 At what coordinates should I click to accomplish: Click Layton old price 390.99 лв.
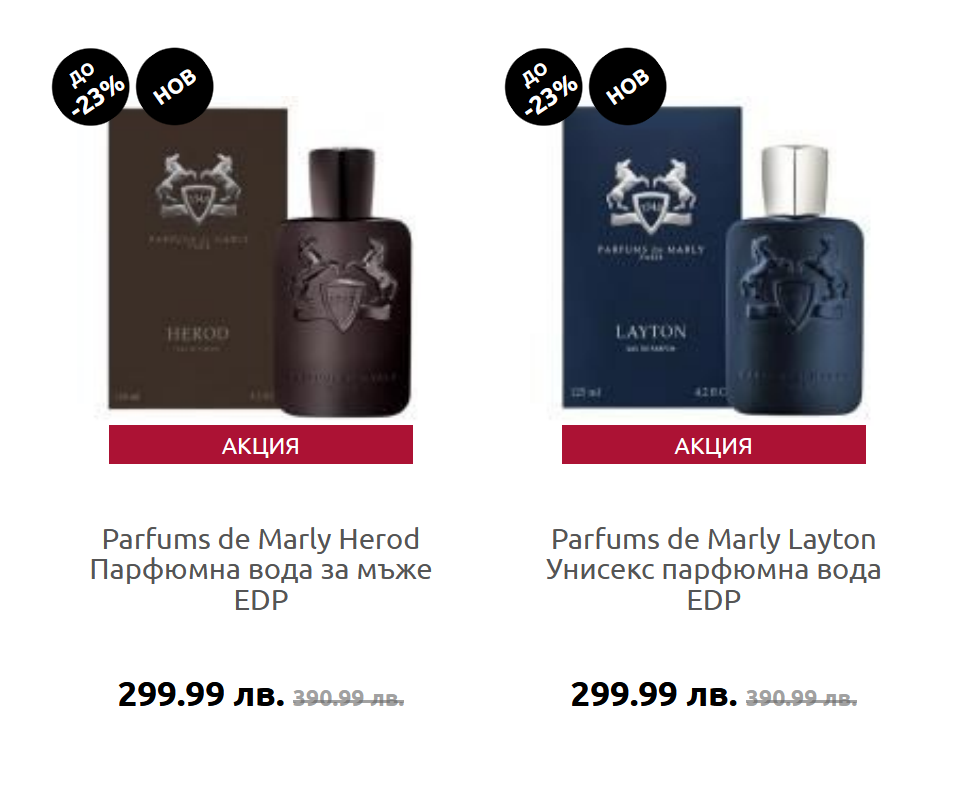pyautogui.click(x=802, y=697)
